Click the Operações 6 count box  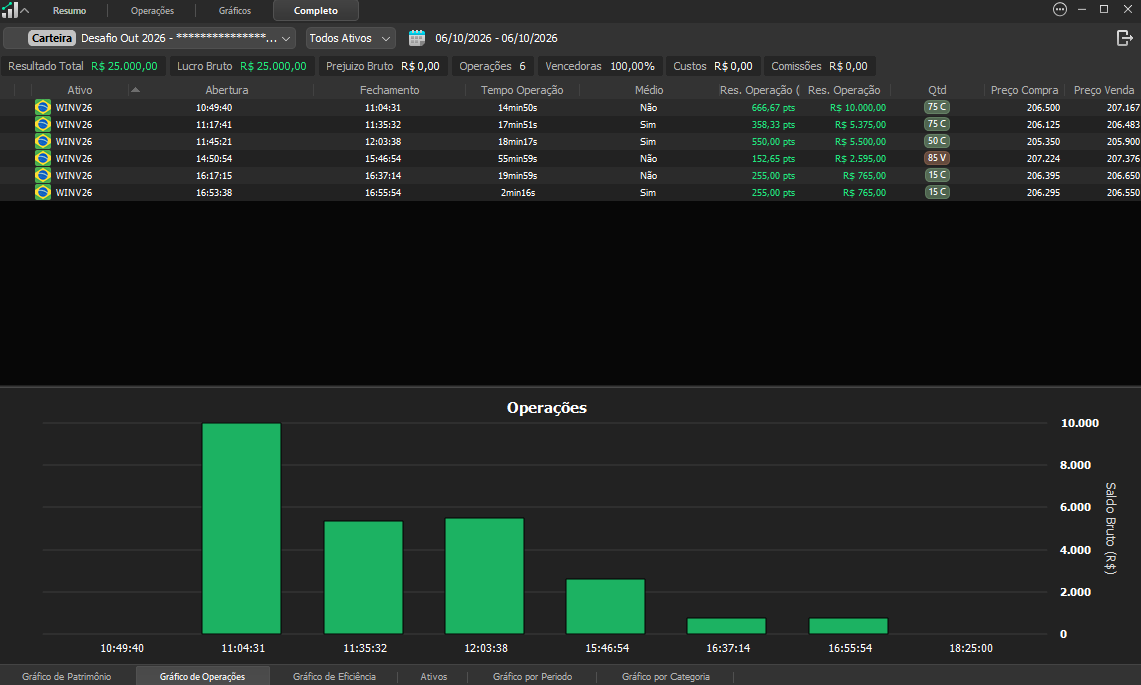pos(493,66)
